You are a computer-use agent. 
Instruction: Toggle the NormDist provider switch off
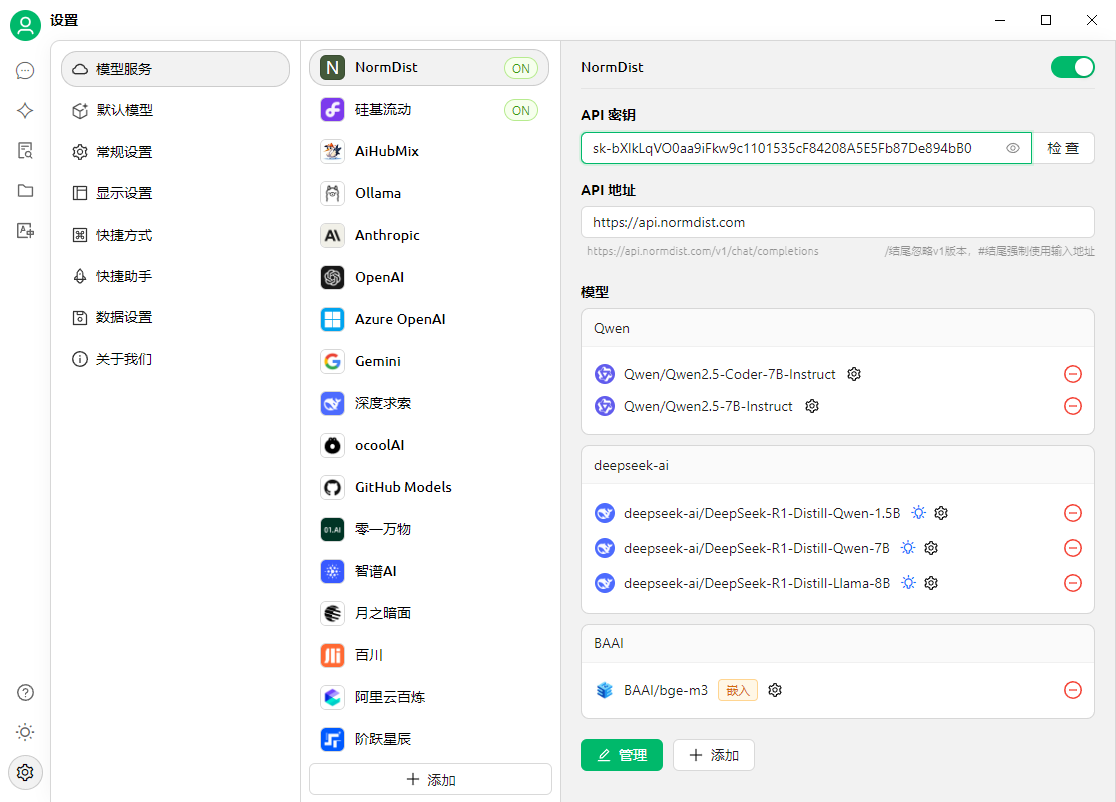1073,67
